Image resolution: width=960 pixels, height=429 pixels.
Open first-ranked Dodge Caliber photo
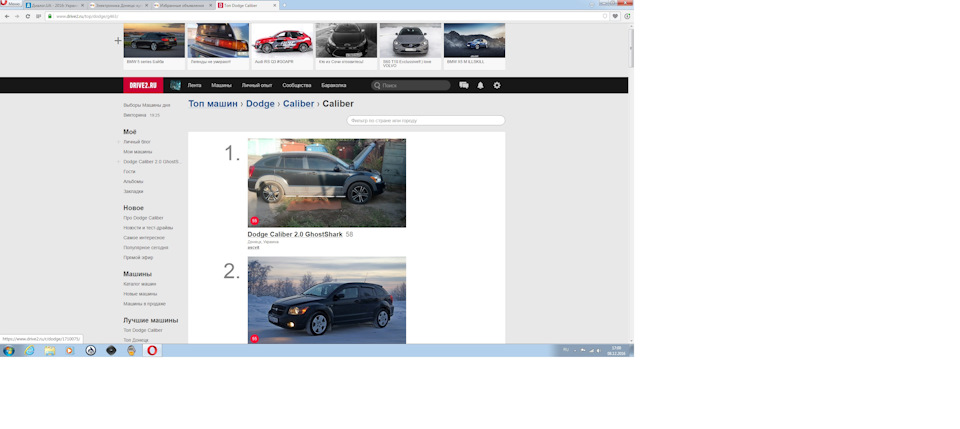[x=326, y=183]
